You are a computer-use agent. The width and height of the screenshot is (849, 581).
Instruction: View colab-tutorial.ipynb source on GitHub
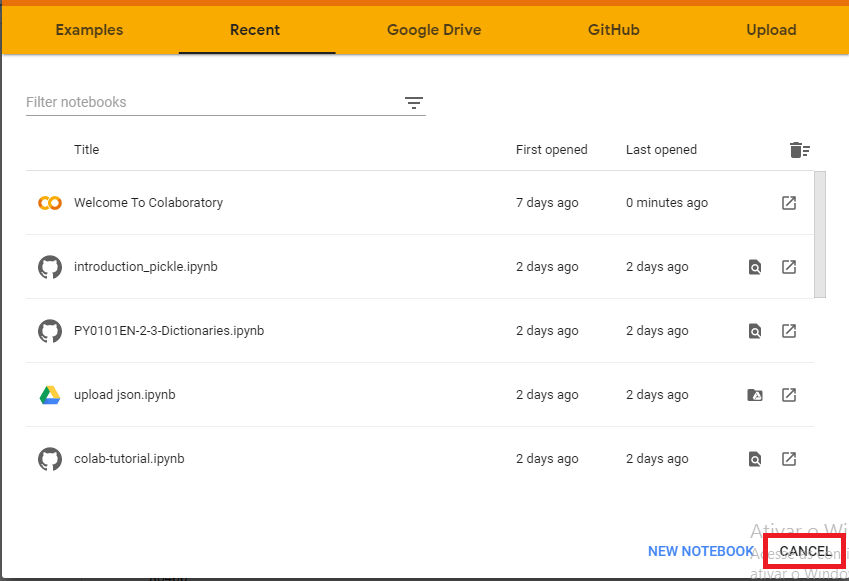tap(755, 459)
